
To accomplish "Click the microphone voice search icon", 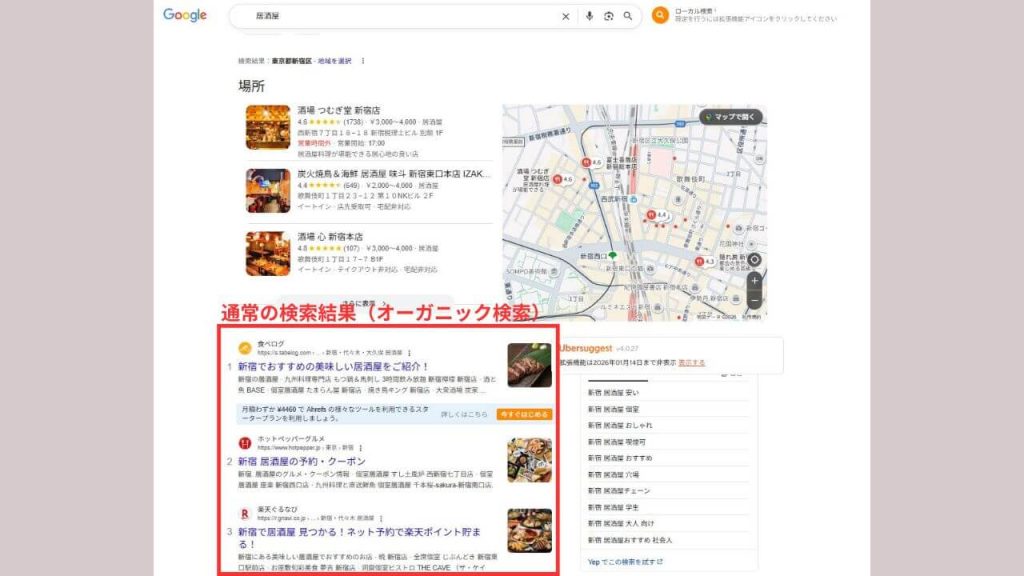I will pos(590,15).
